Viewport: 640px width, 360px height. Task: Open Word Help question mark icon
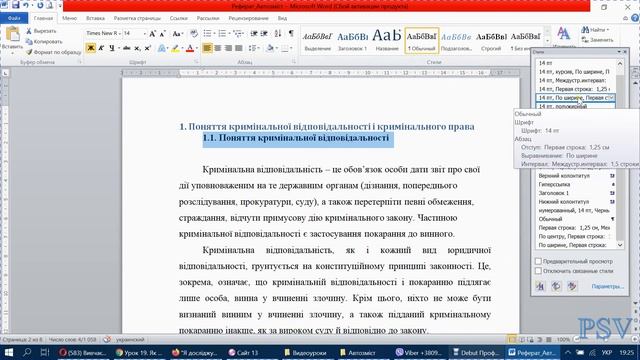[635, 18]
